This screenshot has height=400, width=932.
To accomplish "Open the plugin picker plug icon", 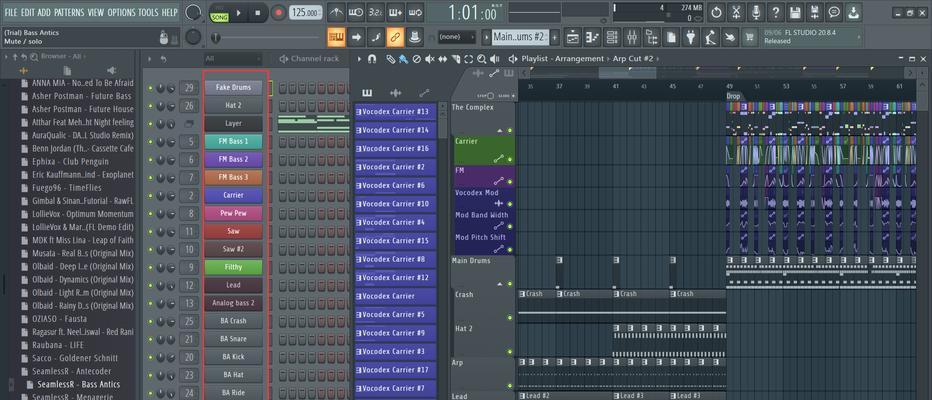I will coord(691,37).
